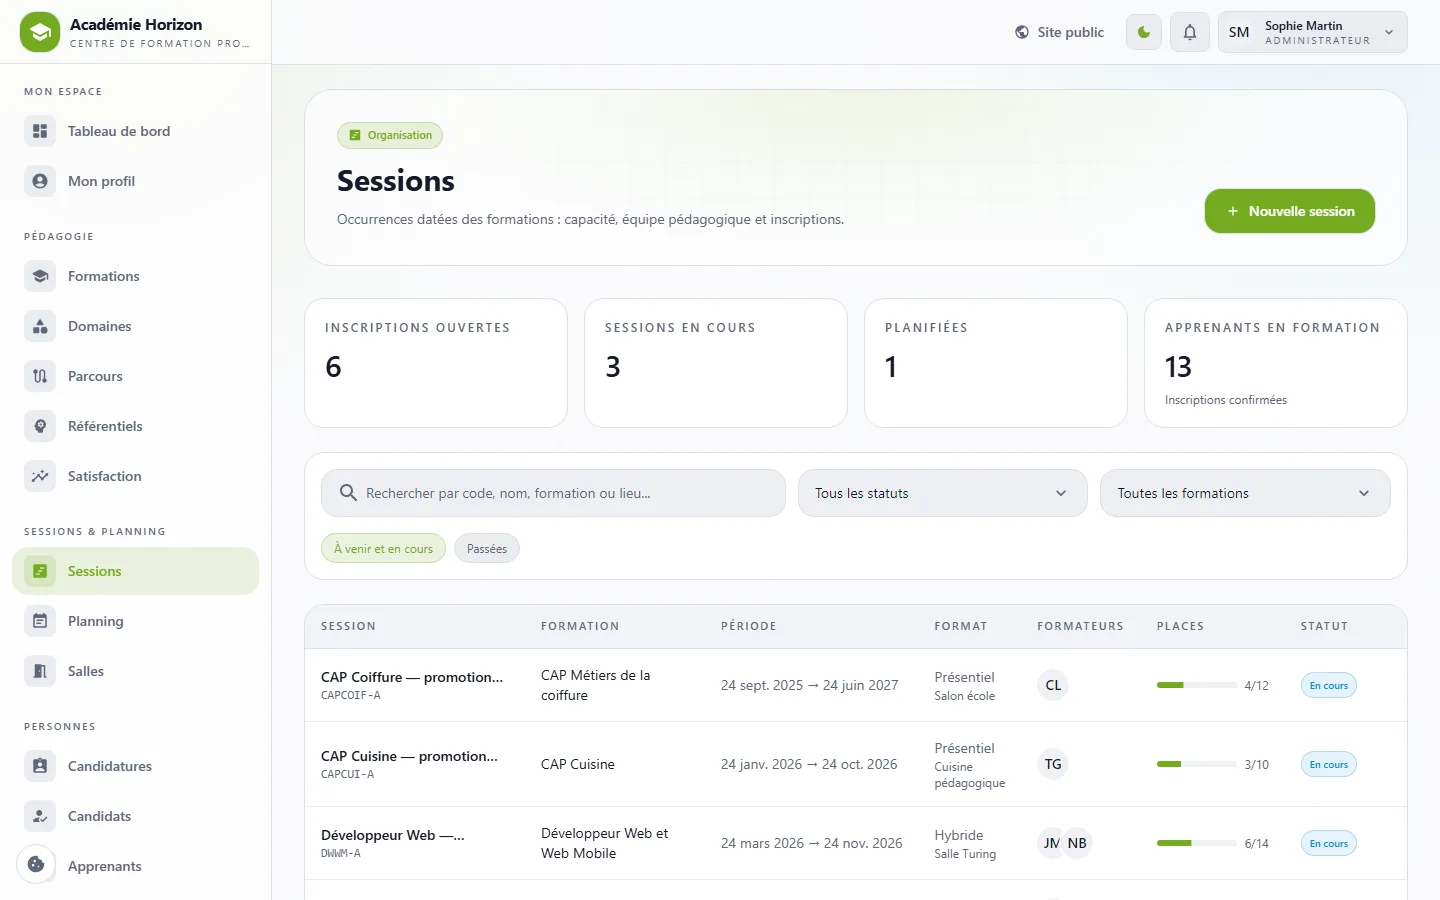Viewport: 1440px width, 900px height.
Task: Open the 'Tous les statuts' dropdown
Action: click(942, 493)
